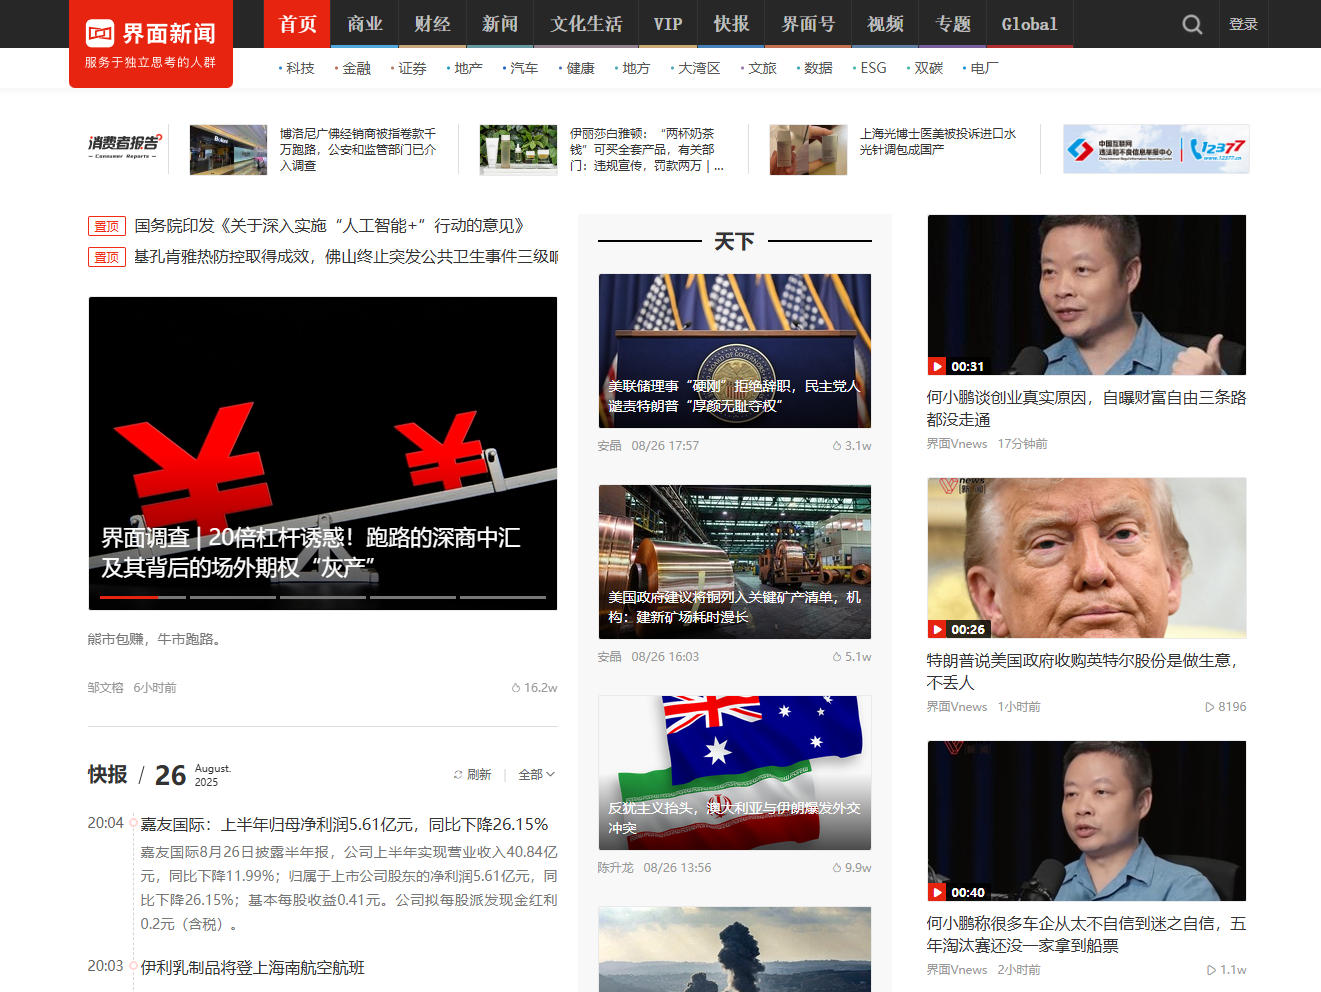Open the 视频 nav item
The height and width of the screenshot is (992, 1321).
pyautogui.click(x=886, y=24)
